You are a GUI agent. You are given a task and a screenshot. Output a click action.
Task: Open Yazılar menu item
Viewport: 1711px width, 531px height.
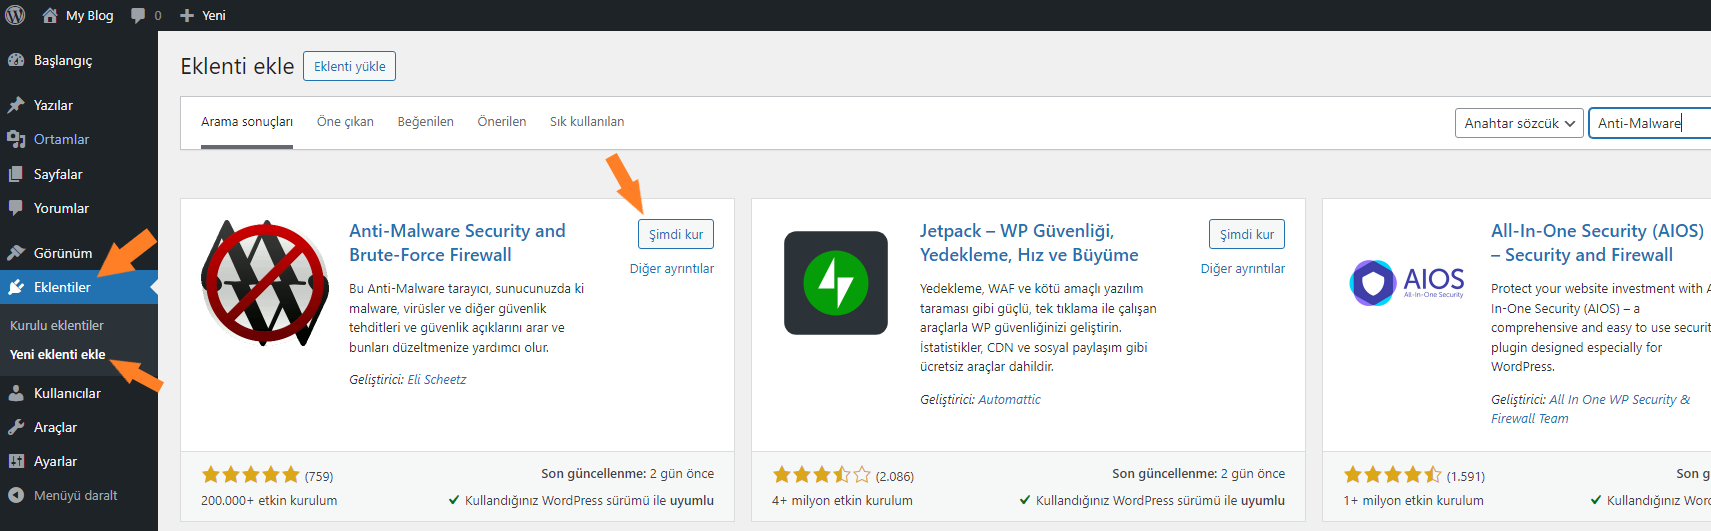pyautogui.click(x=53, y=105)
